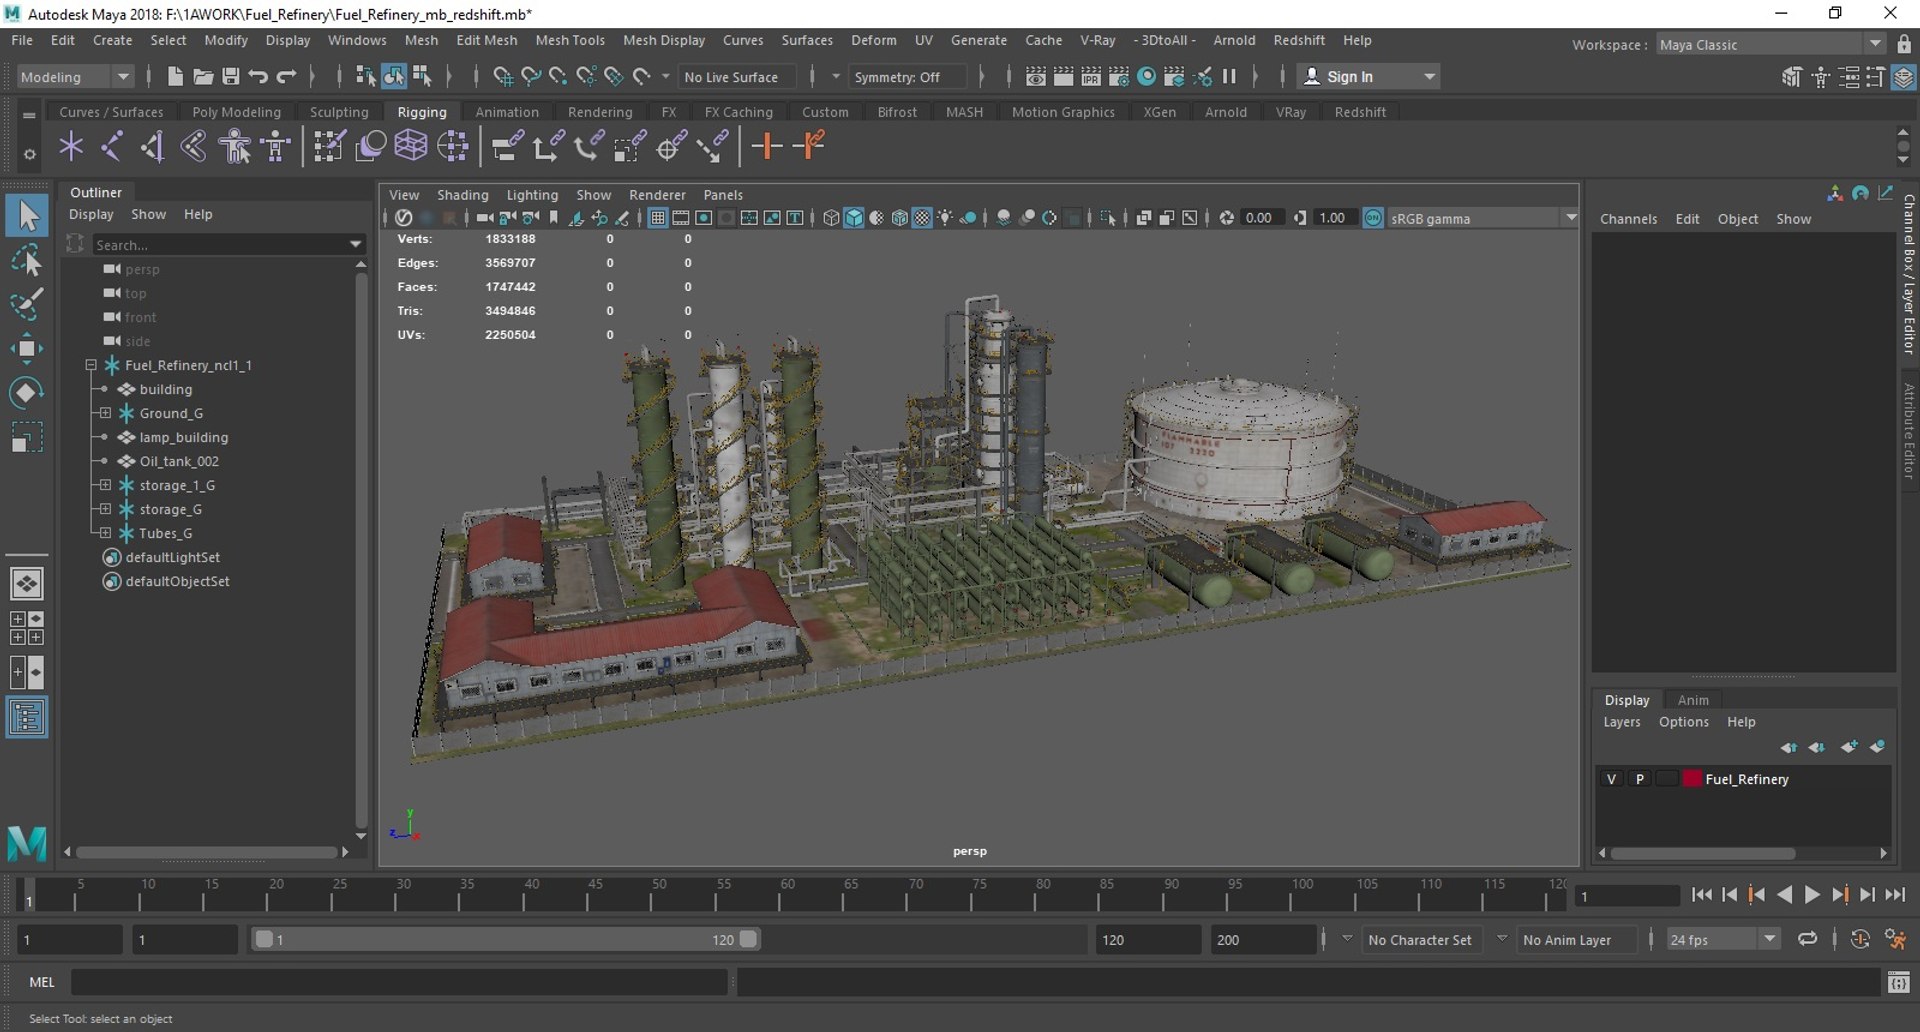Go to end of playback range
Screen dimensions: 1920x1032
tap(1895, 896)
